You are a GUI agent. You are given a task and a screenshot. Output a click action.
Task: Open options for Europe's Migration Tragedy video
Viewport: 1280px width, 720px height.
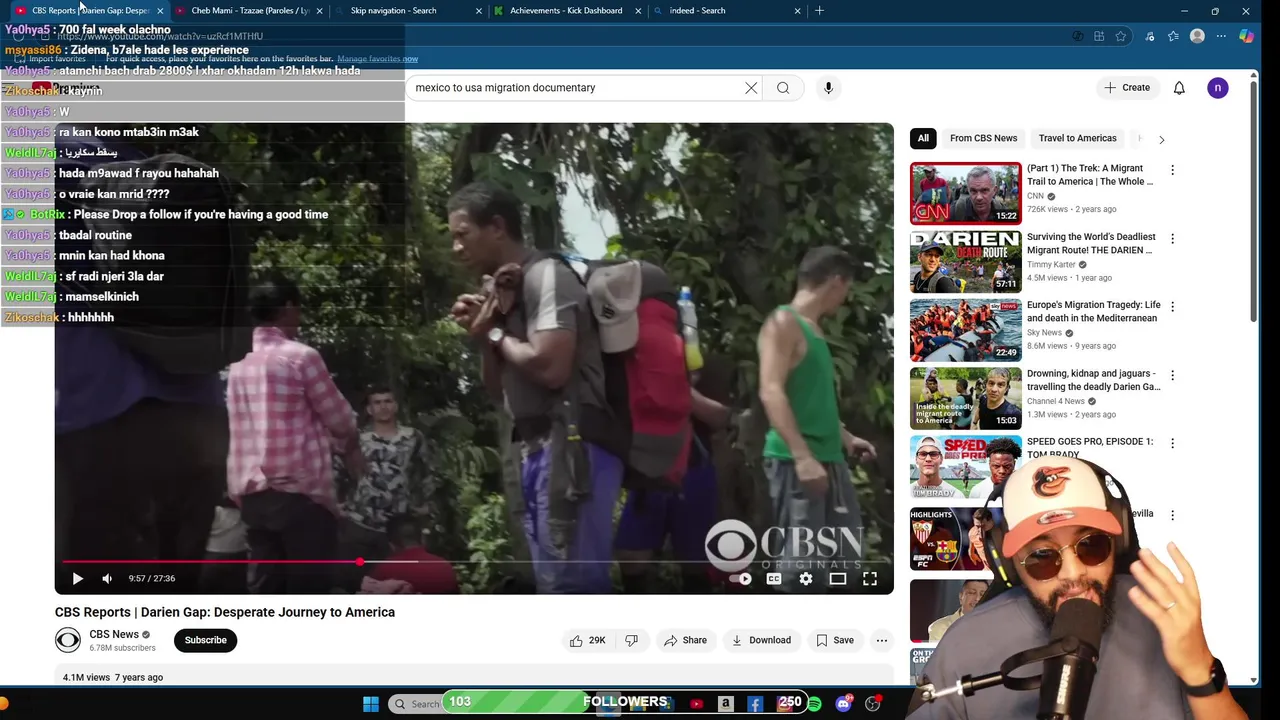click(x=1172, y=307)
